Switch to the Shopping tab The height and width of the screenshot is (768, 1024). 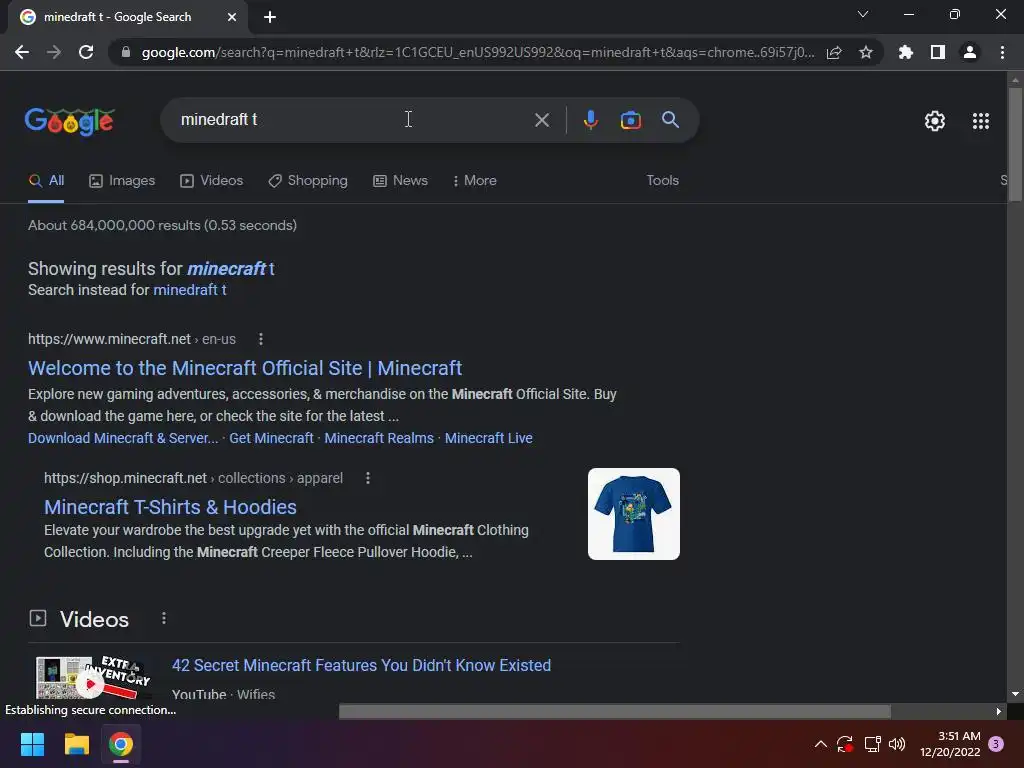(x=308, y=181)
